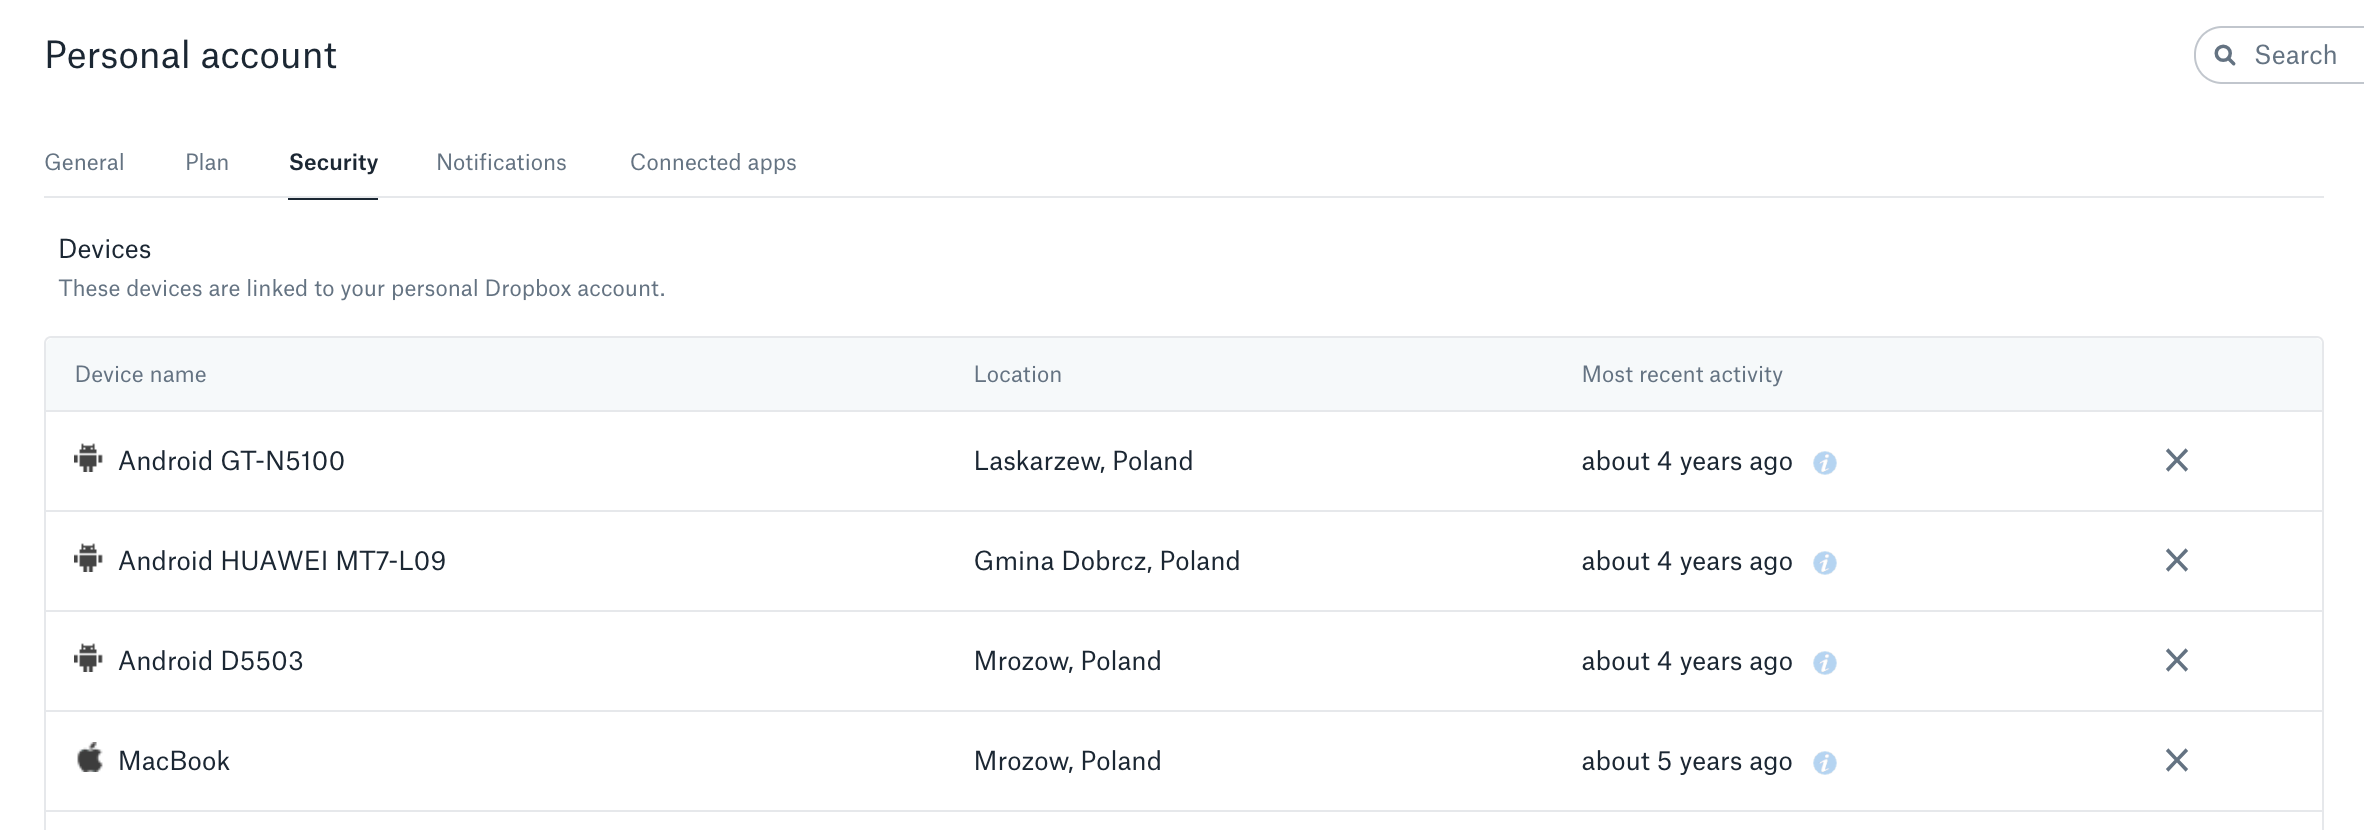
Task: Switch to the General tab
Action: (x=84, y=162)
